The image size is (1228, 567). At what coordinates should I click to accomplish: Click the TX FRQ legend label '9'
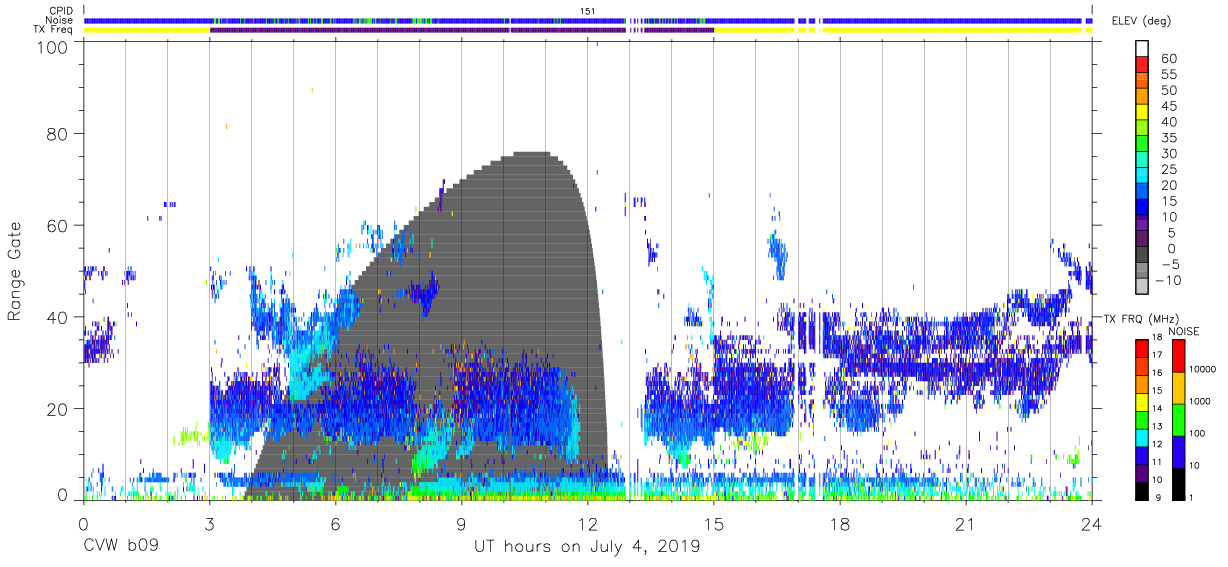1156,497
